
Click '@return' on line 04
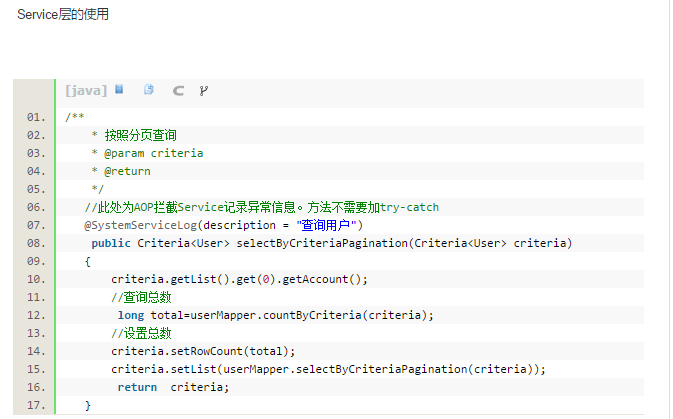[x=127, y=171]
